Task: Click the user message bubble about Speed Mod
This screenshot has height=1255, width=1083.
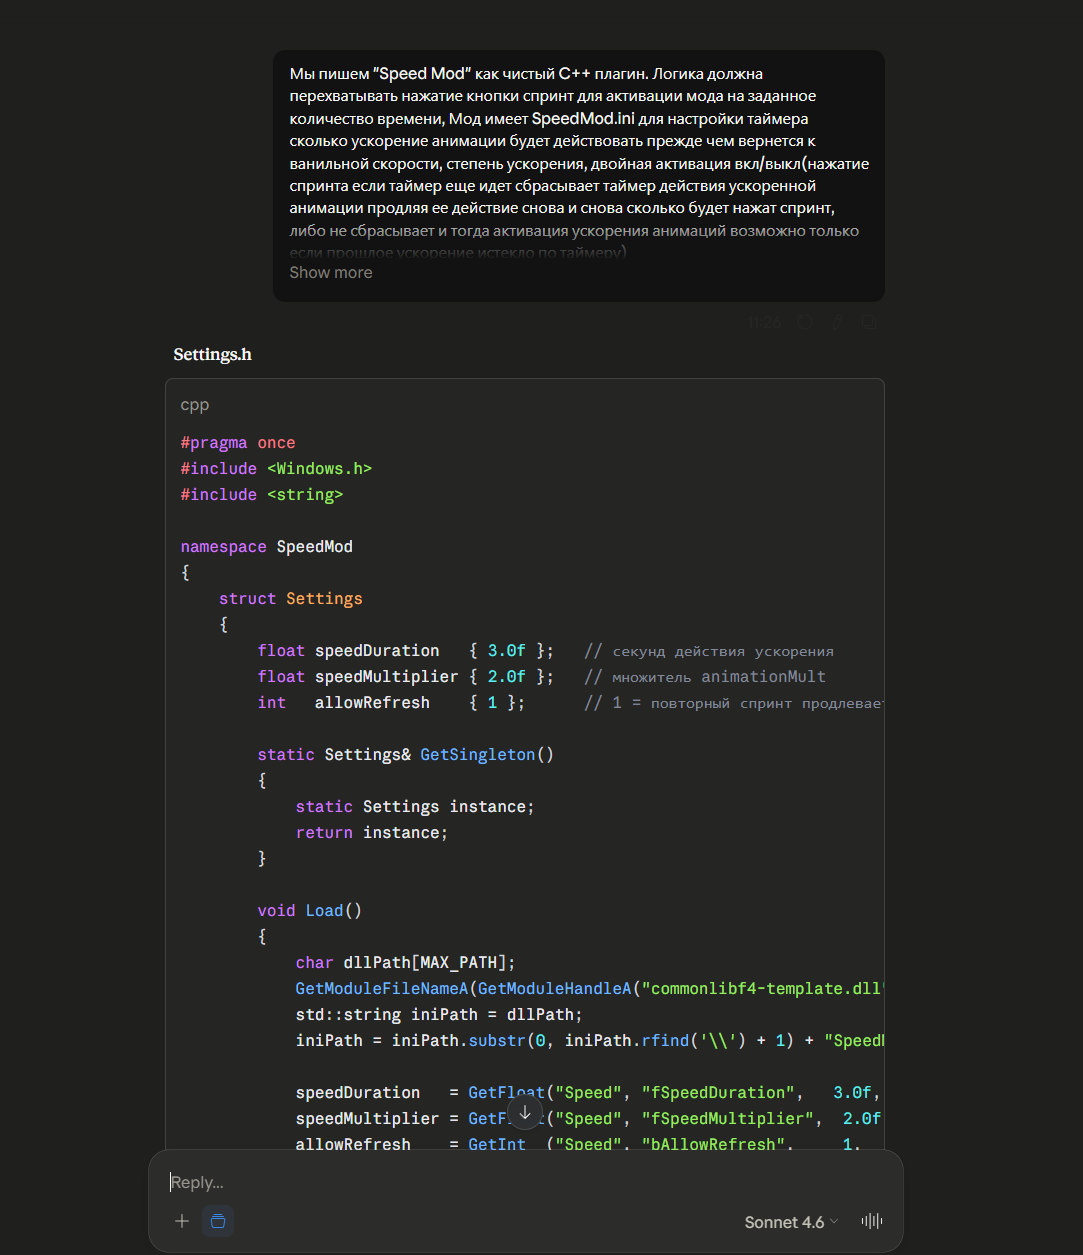Action: click(x=579, y=176)
